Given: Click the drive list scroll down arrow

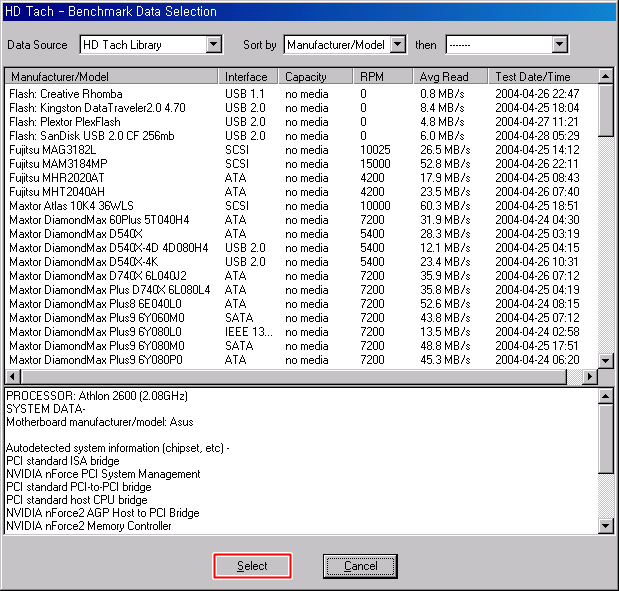Looking at the screenshot, I should [606, 360].
